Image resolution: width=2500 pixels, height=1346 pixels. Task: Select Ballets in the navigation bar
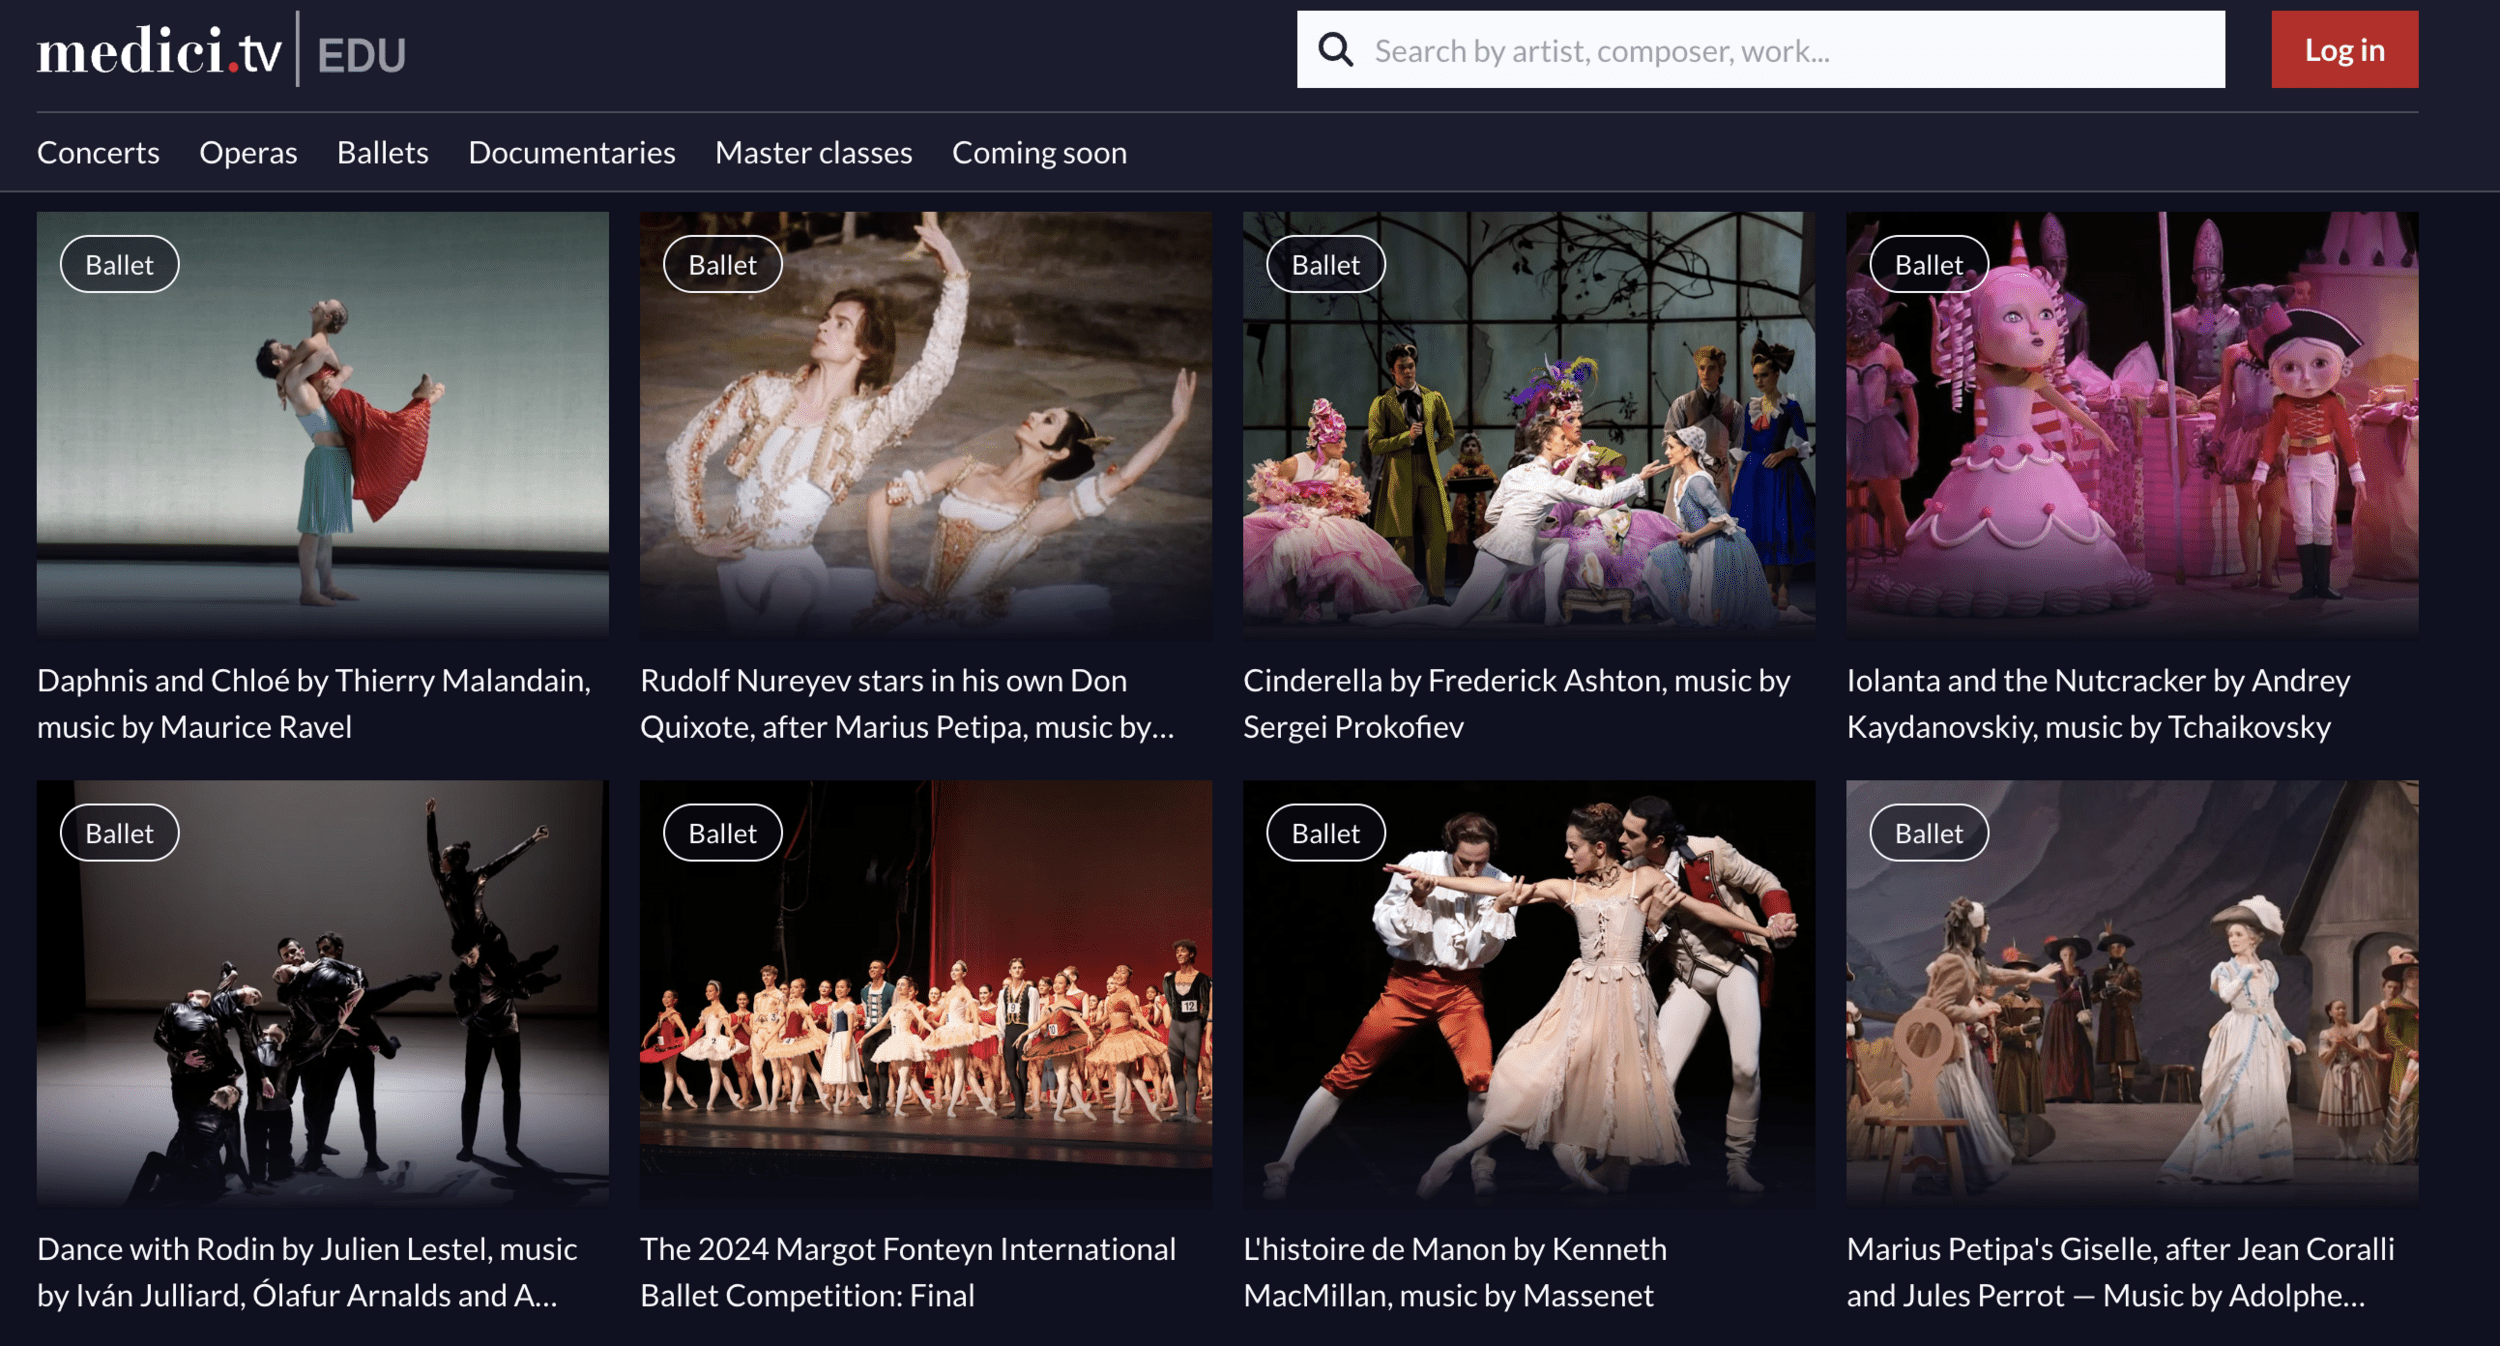[x=382, y=152]
